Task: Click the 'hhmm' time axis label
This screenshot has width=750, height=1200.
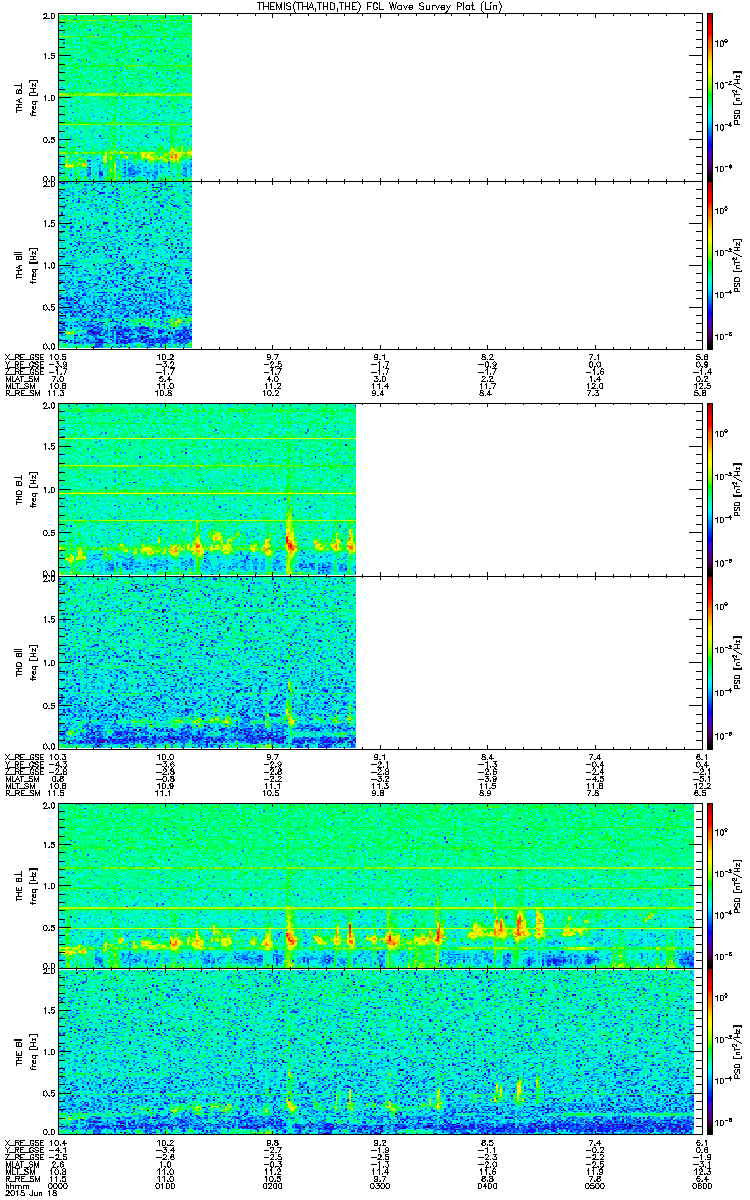Action: tap(15, 1186)
